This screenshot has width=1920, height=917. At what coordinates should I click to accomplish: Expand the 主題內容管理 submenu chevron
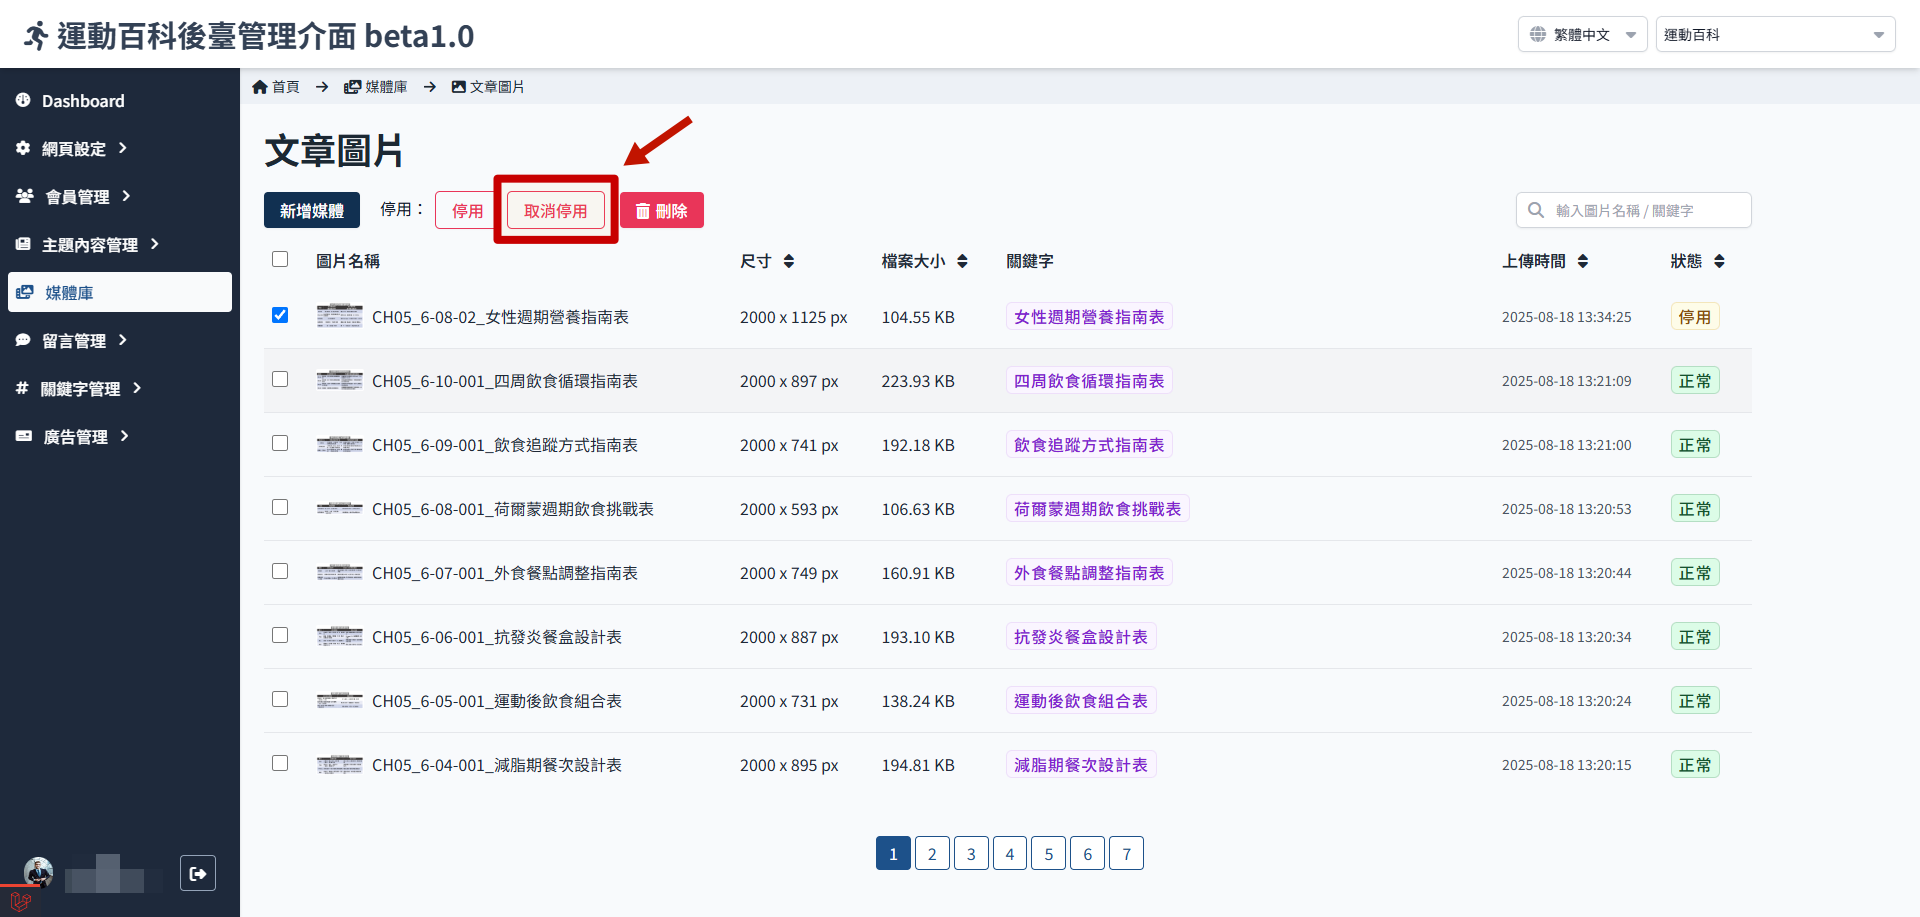pos(155,244)
